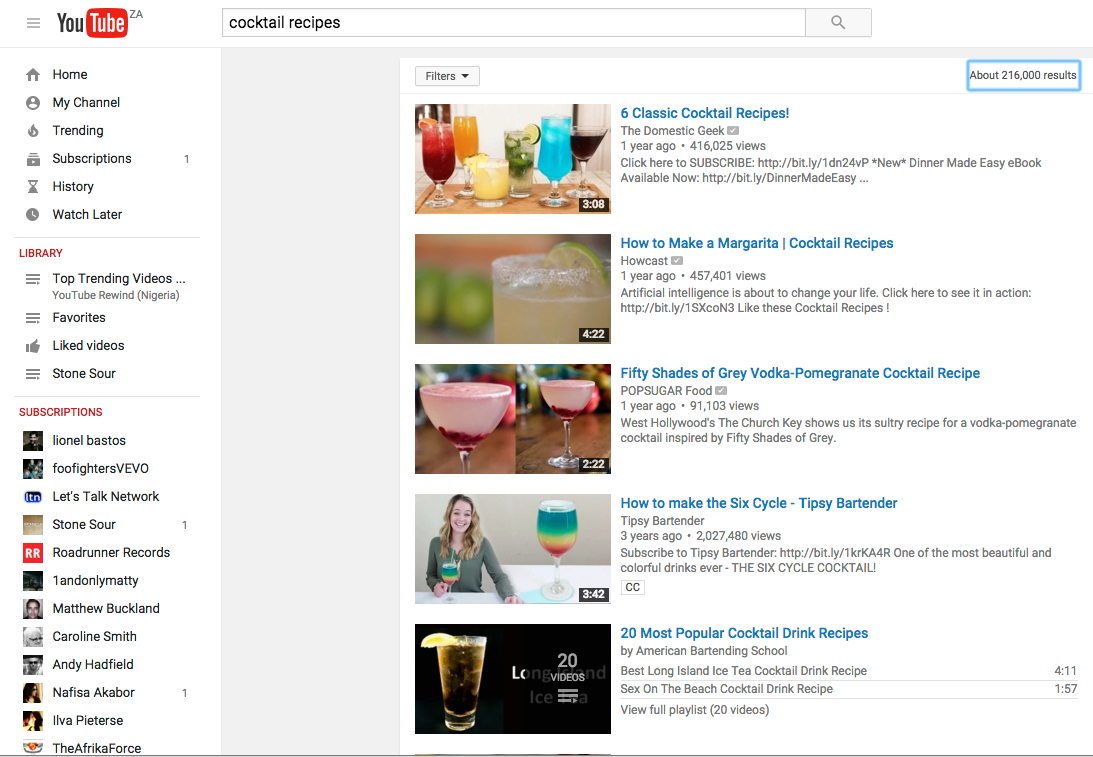Viewport: 1093px width, 757px height.
Task: Click the Top Trending Videos playlist icon
Action: pos(33,279)
